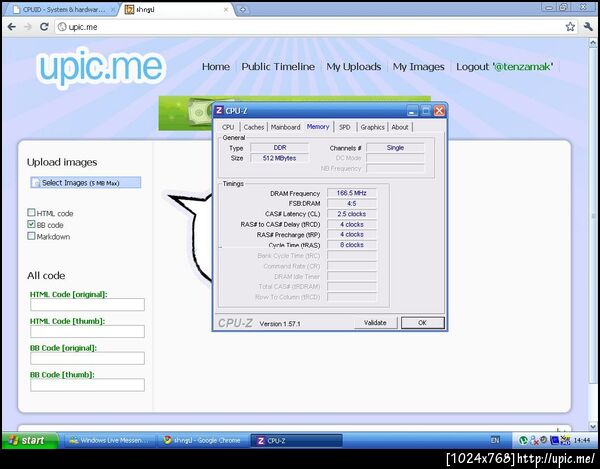600x469 pixels.
Task: Switch to the CPUID System & hardware tab
Action: pos(61,10)
